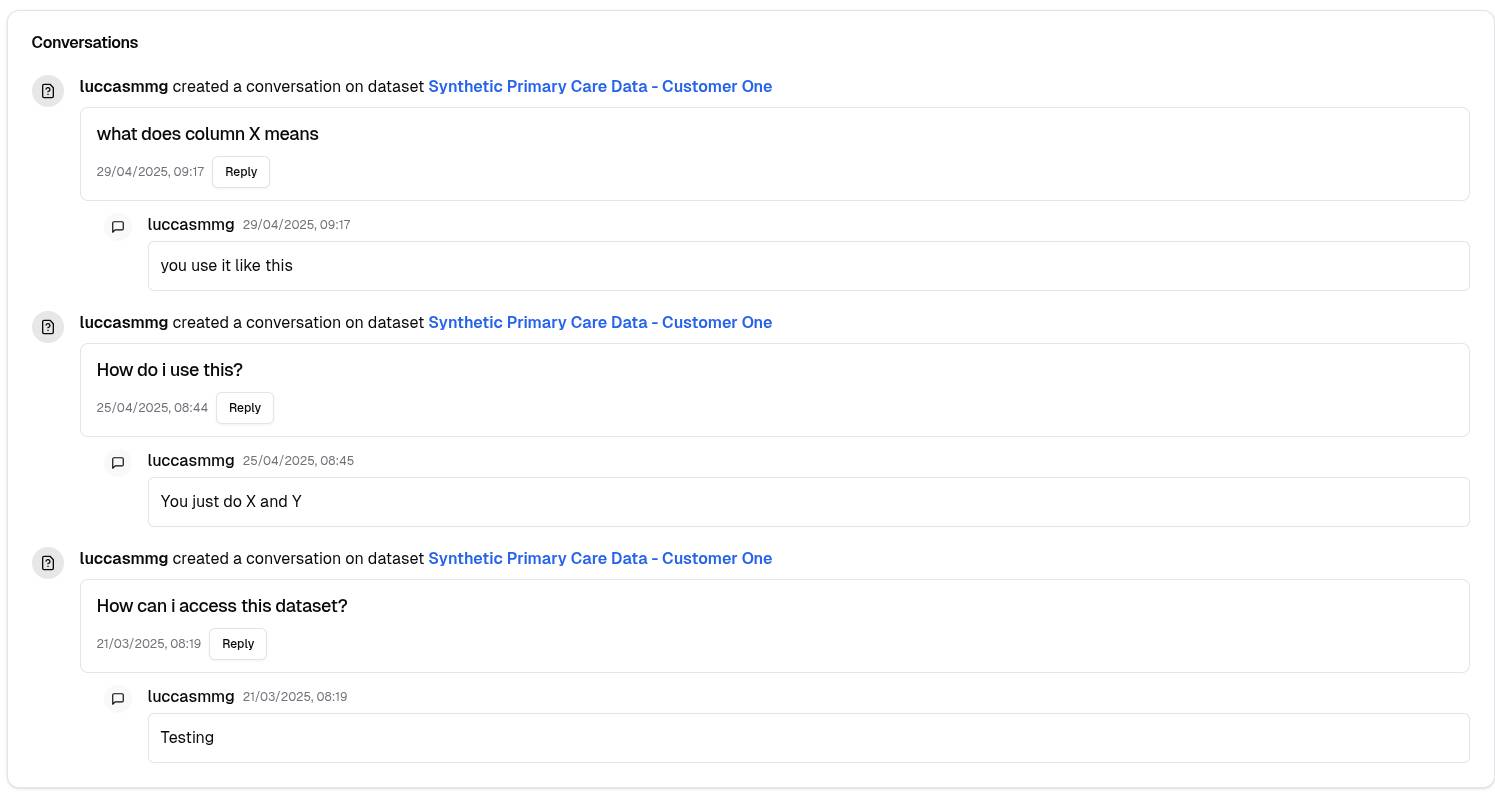
Task: Click the question icon beside the 'How do i use this?' conversation
Action: click(48, 327)
